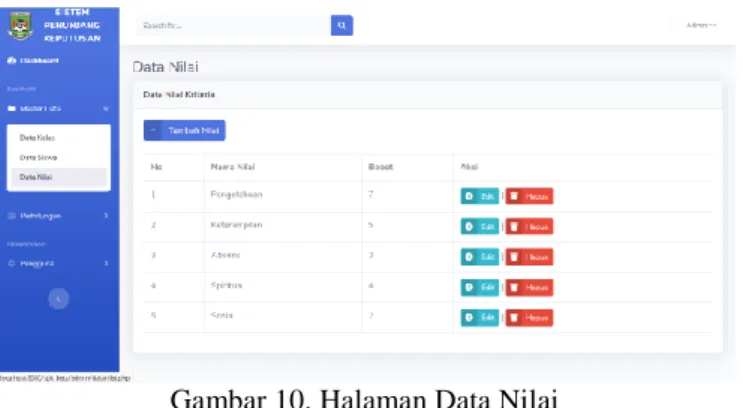The width and height of the screenshot is (743, 408).
Task: Edit the Spiritual row
Action: 480,287
